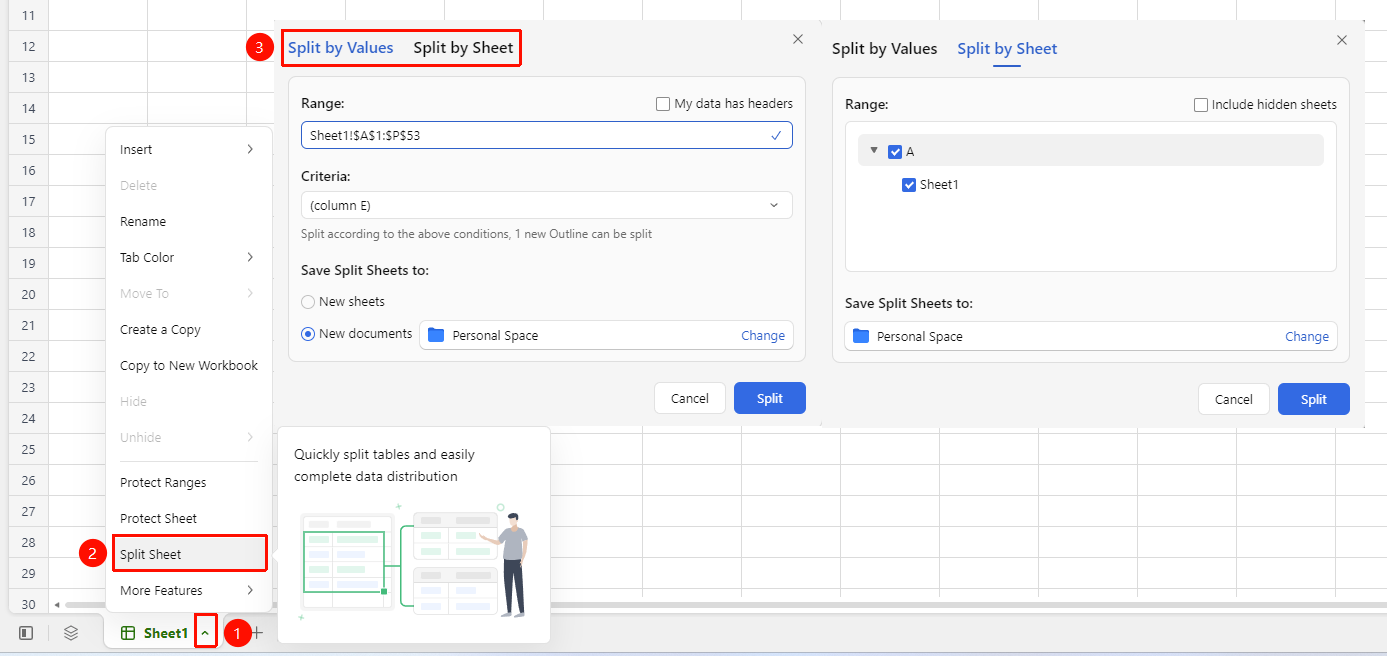This screenshot has width=1387, height=656.
Task: Toggle the sidebar panel icon at bottom left
Action: (x=27, y=633)
